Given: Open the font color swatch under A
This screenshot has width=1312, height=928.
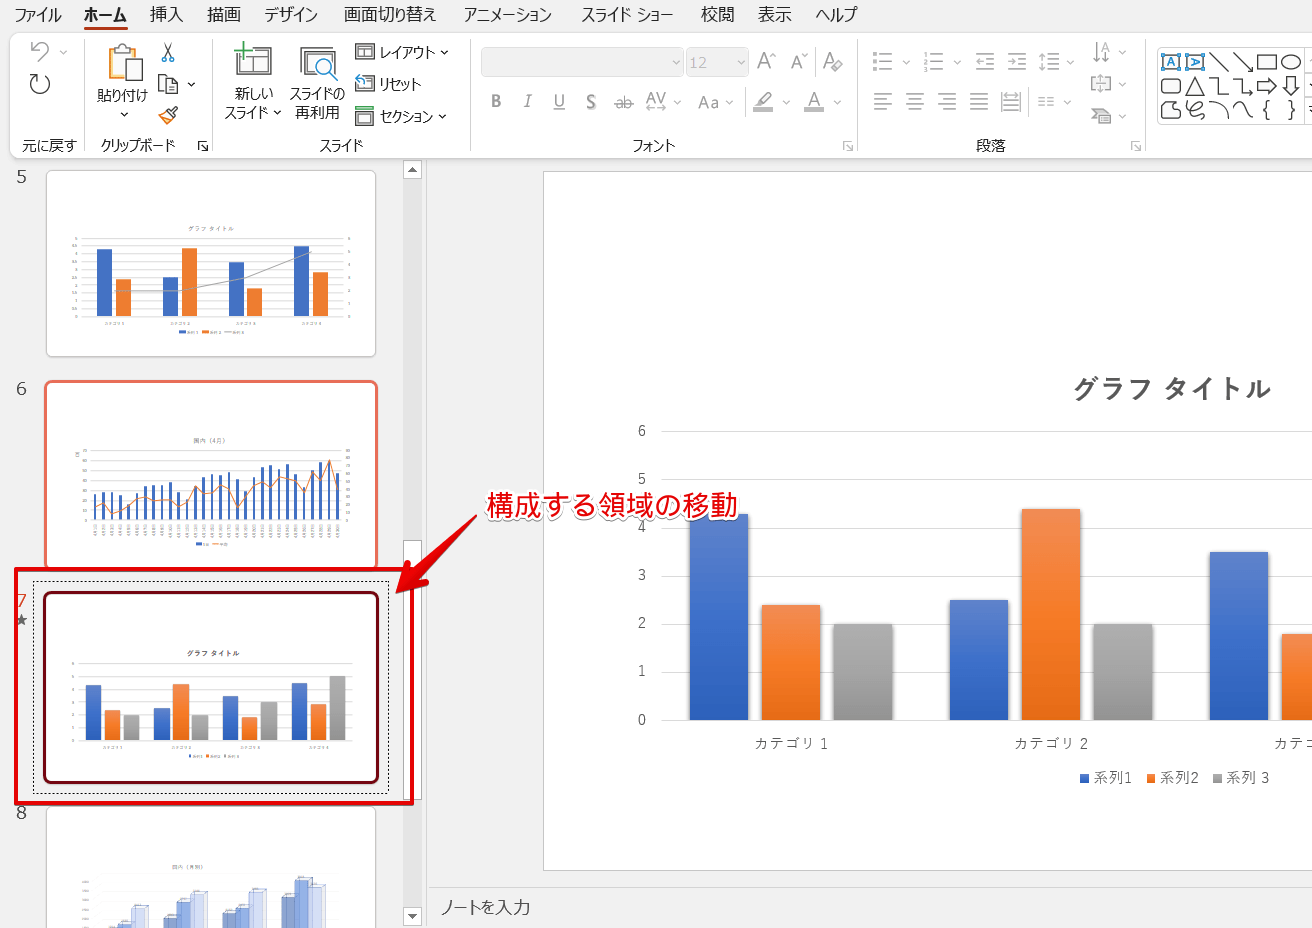Looking at the screenshot, I should [814, 102].
